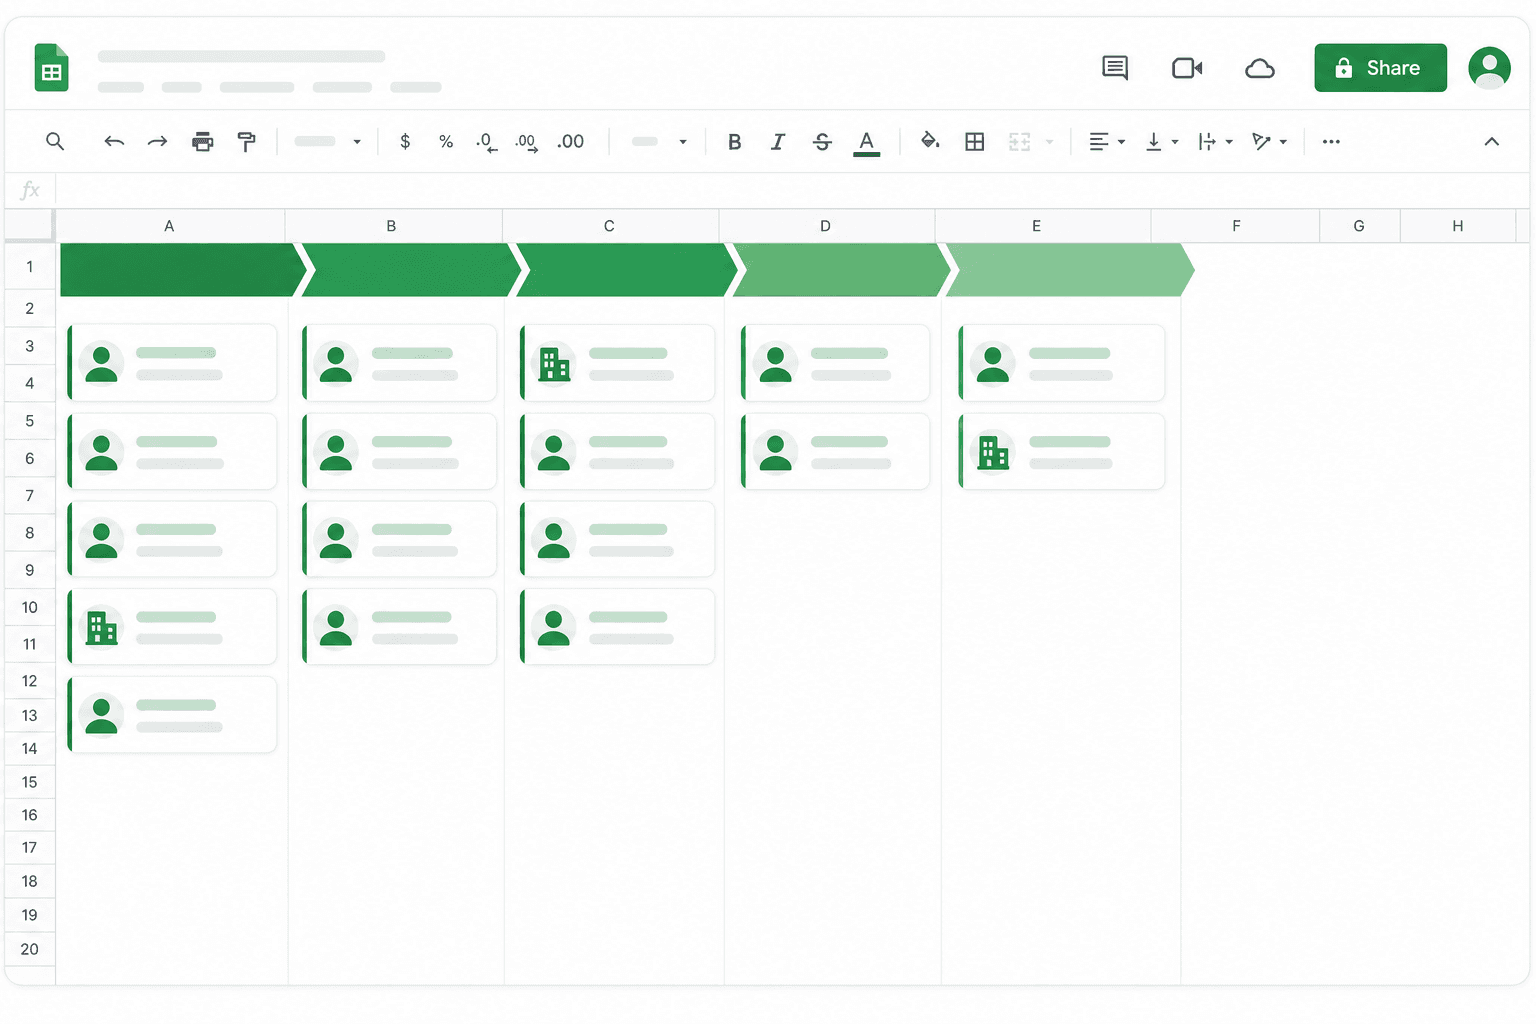The image size is (1536, 1024).
Task: Click the fifth person card in column A
Action: click(x=172, y=715)
